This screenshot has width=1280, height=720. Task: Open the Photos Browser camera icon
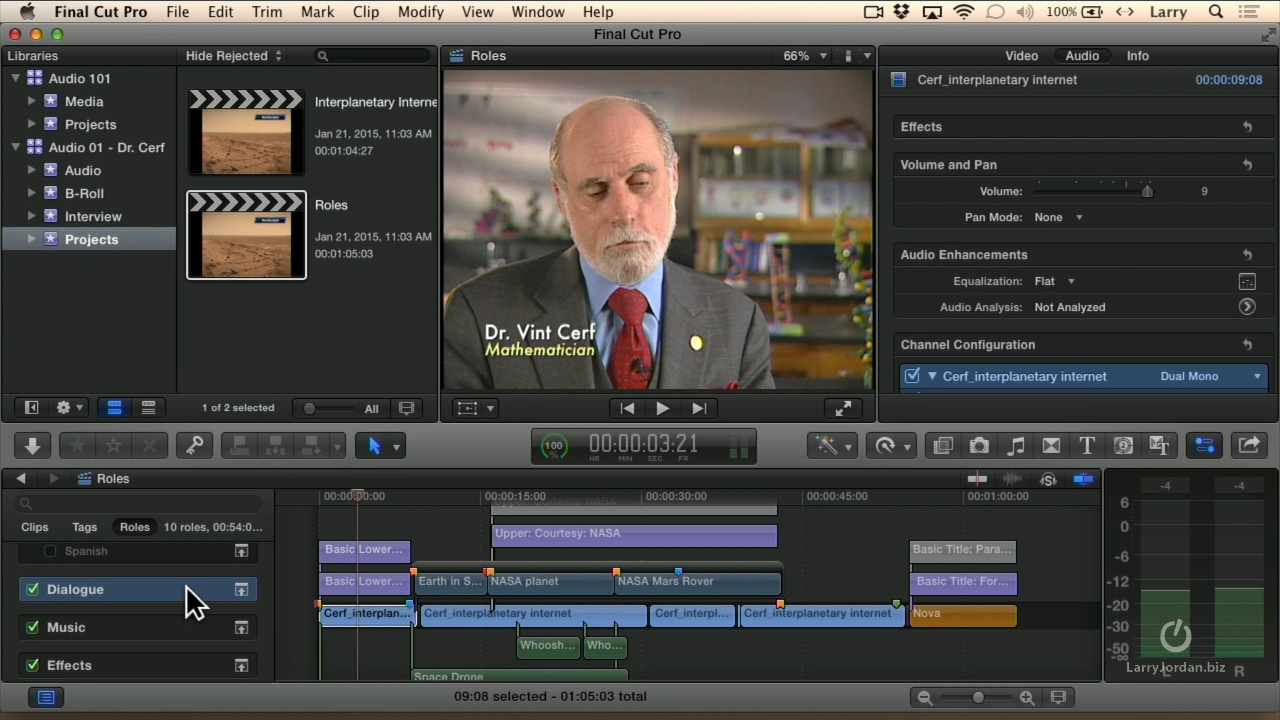(979, 446)
